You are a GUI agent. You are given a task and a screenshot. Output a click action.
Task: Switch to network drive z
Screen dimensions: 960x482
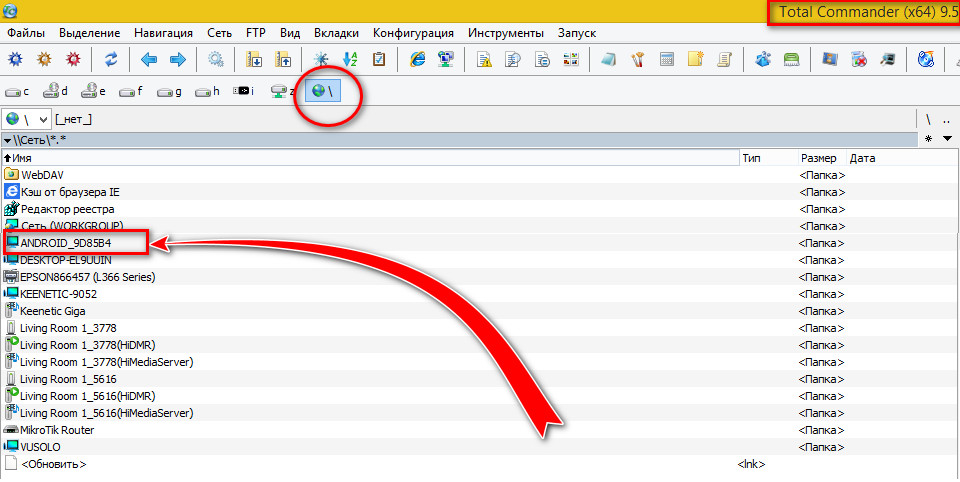[283, 92]
